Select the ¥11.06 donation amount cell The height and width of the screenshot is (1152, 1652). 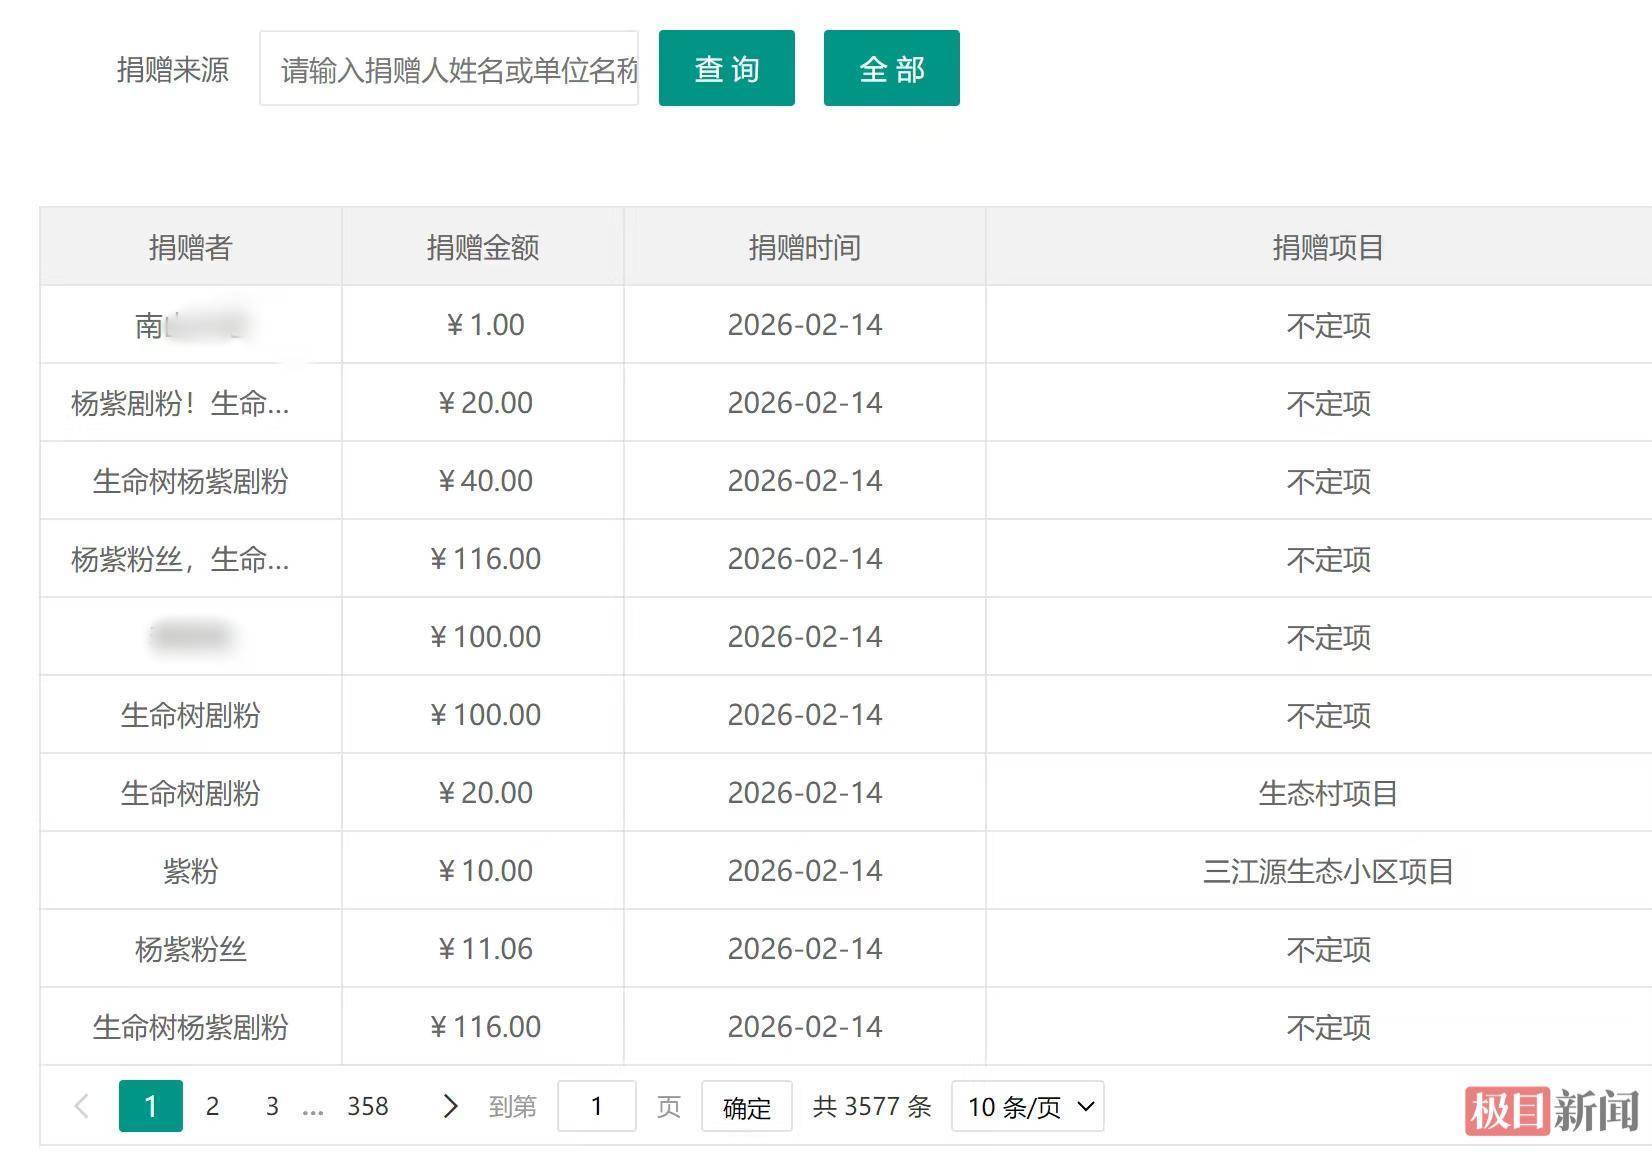(485, 949)
